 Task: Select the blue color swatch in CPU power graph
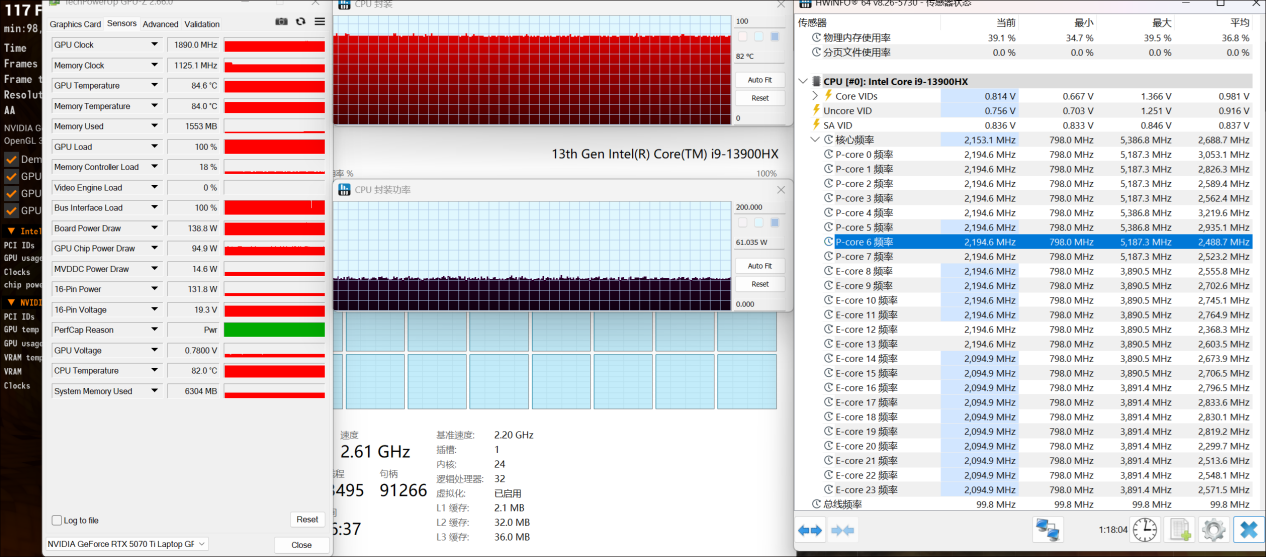point(774,222)
